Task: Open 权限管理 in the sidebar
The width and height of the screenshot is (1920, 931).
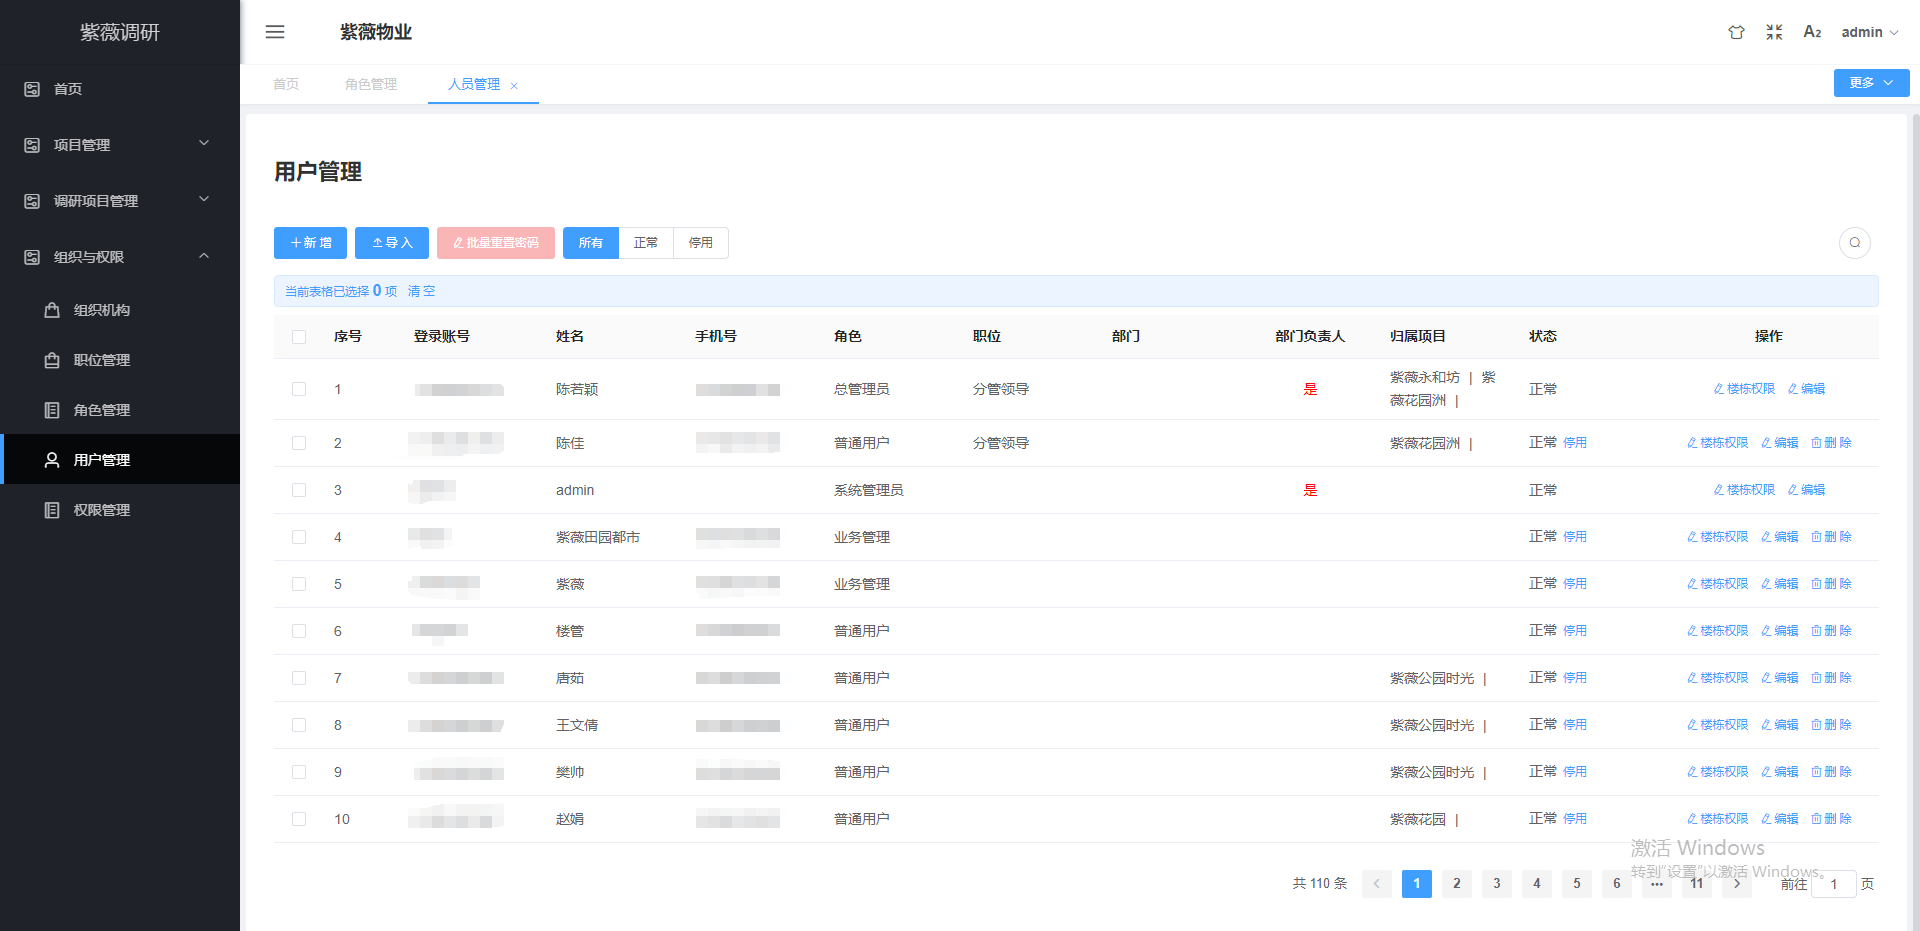Action: click(x=120, y=510)
